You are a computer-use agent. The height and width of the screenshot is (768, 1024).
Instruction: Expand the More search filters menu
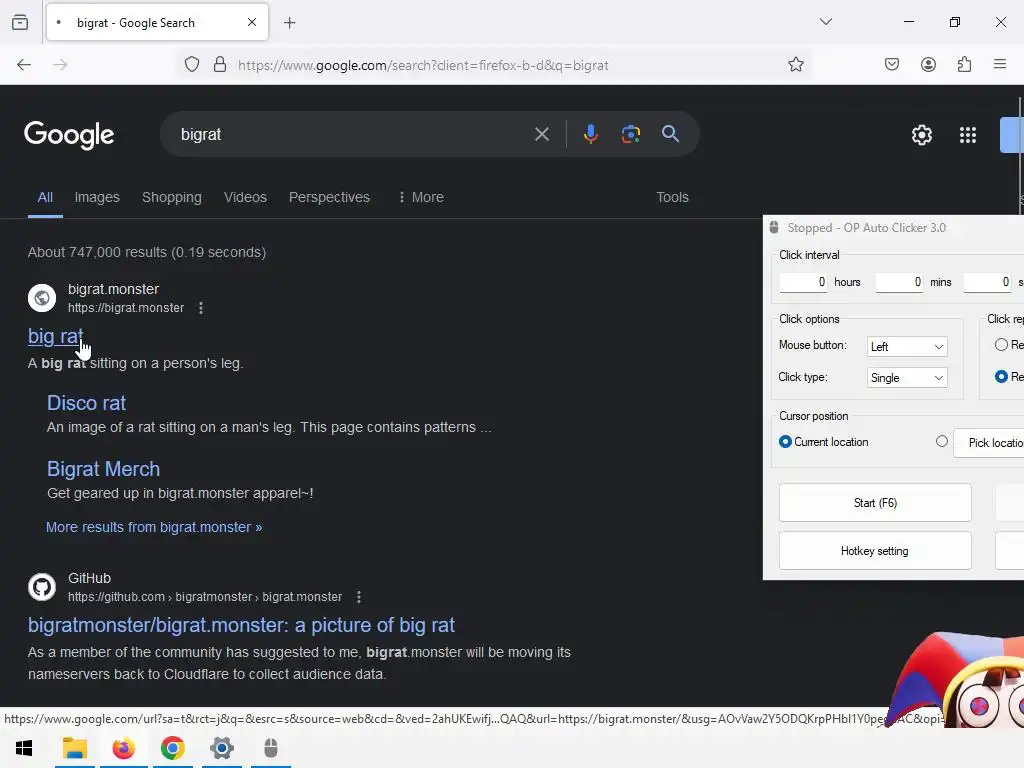(421, 197)
